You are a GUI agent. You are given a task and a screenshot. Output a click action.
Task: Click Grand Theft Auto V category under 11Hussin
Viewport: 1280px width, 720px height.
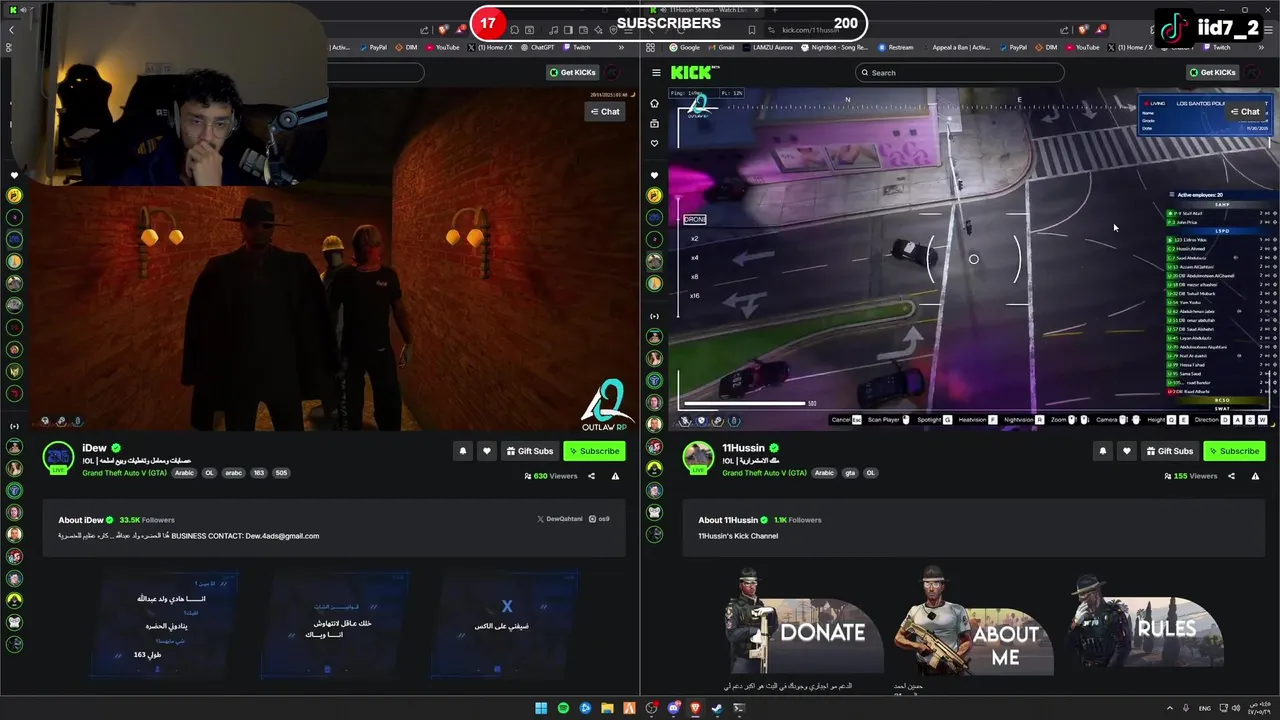(764, 473)
